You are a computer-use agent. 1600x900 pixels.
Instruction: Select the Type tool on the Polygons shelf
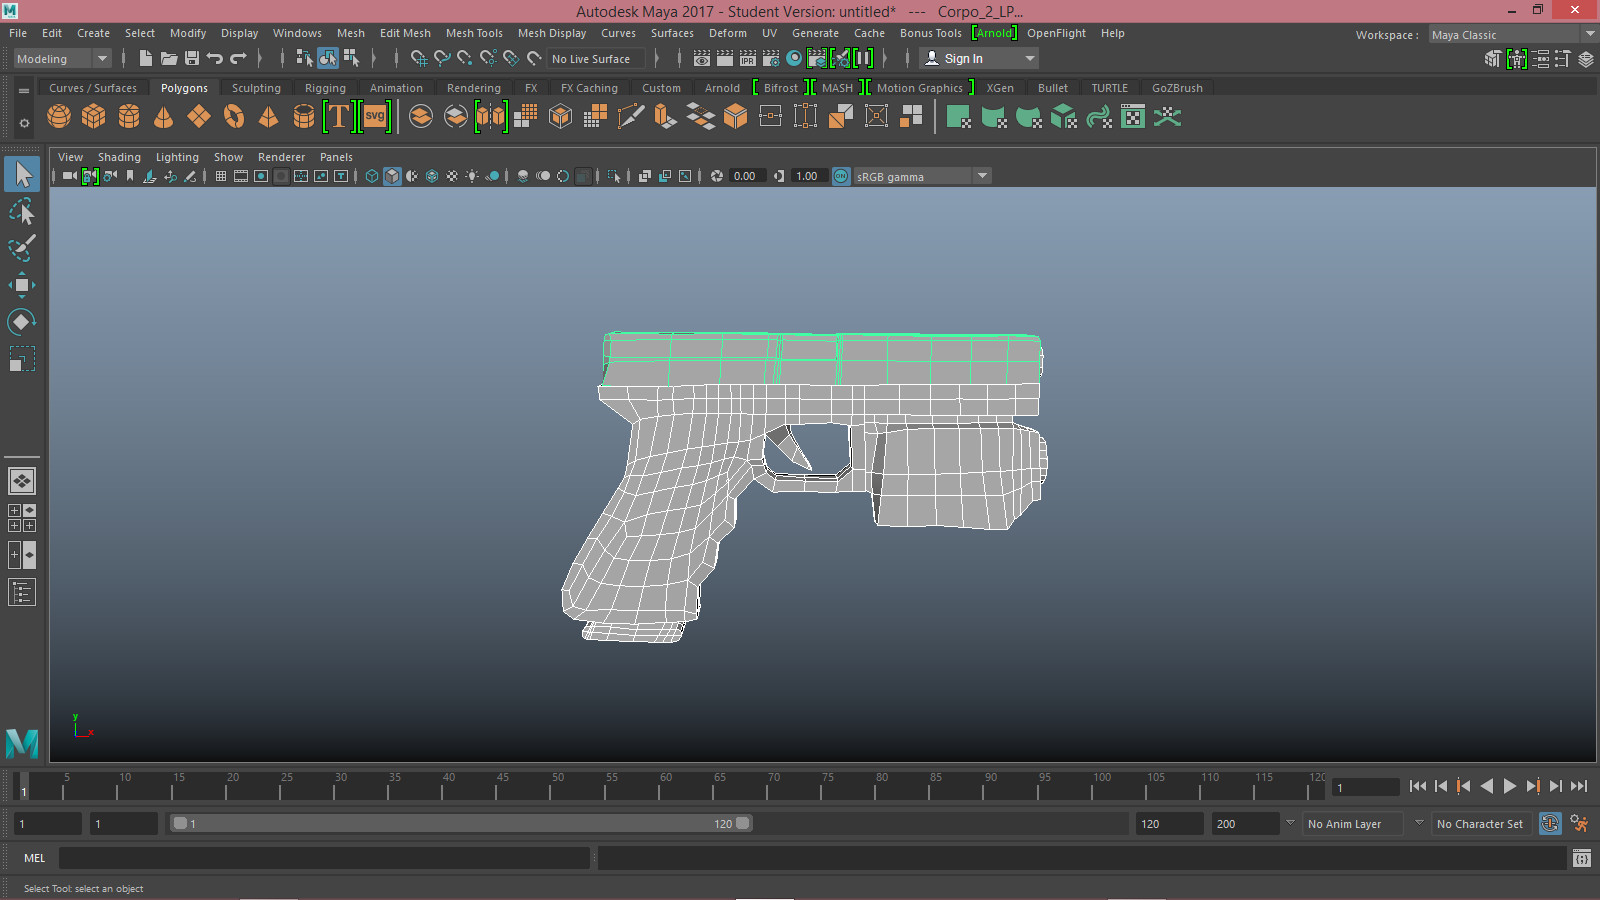(339, 117)
